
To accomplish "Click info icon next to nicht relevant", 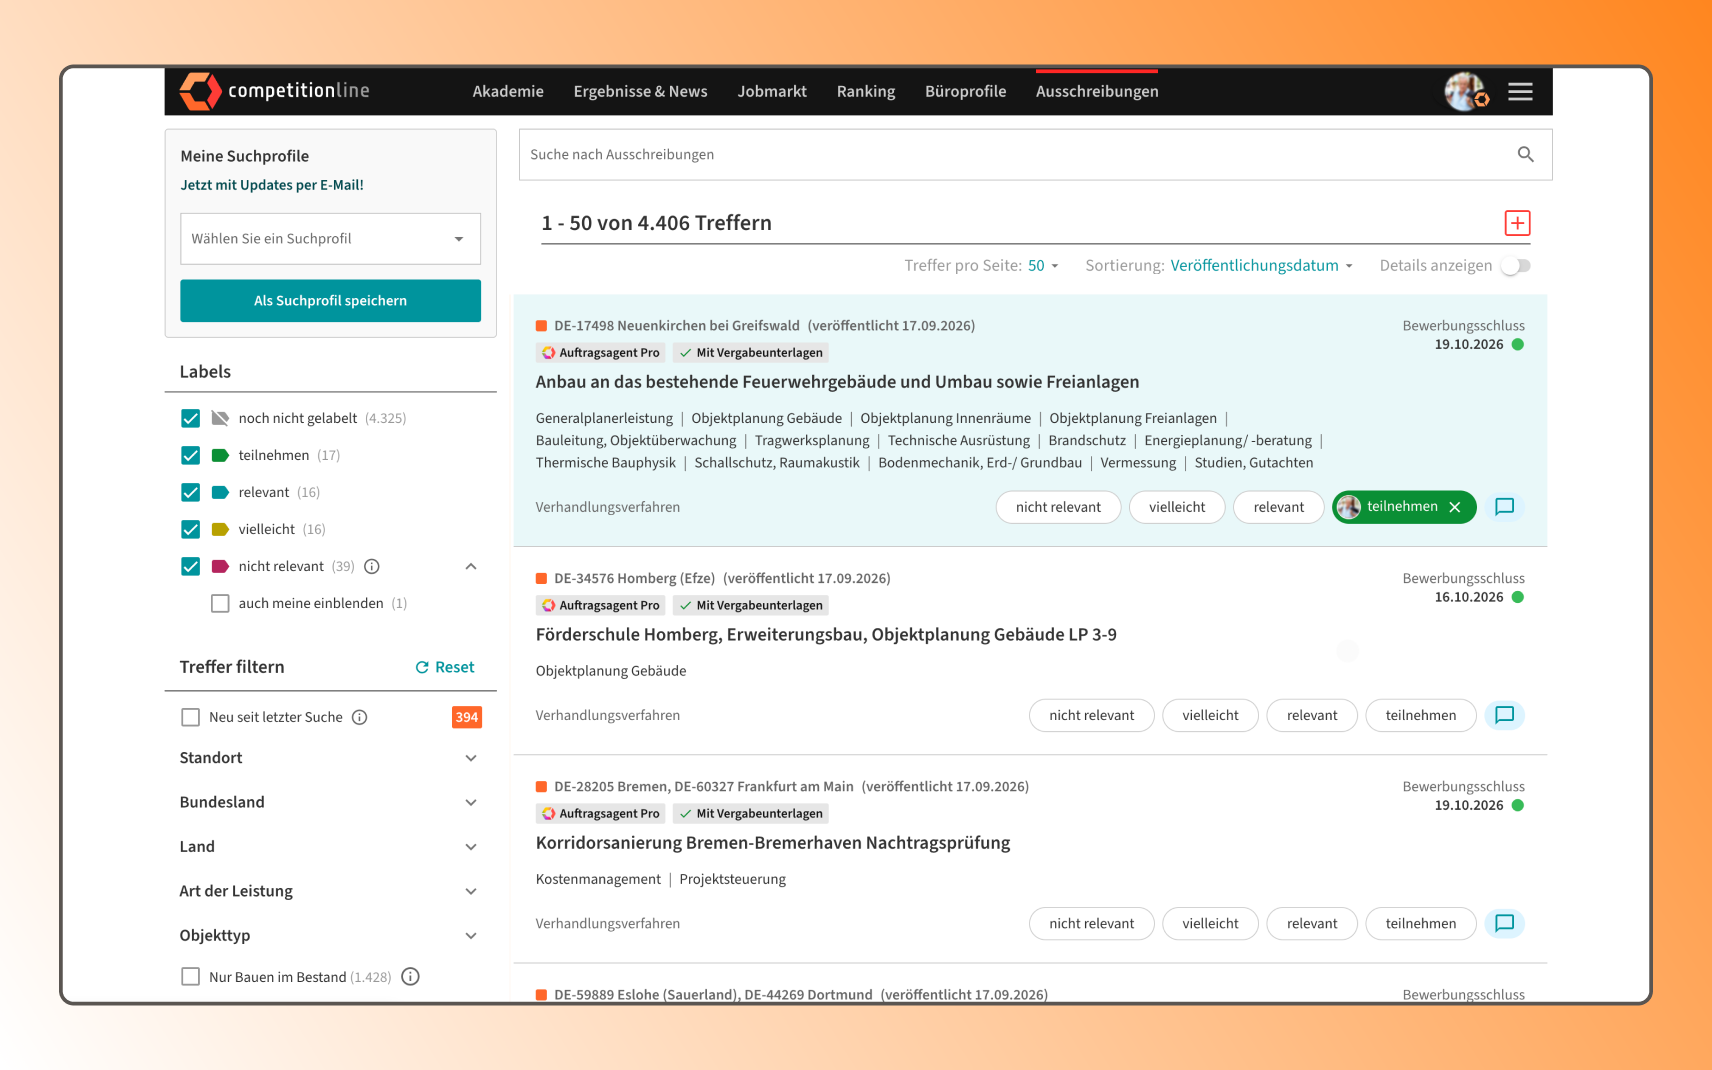I will (x=372, y=566).
